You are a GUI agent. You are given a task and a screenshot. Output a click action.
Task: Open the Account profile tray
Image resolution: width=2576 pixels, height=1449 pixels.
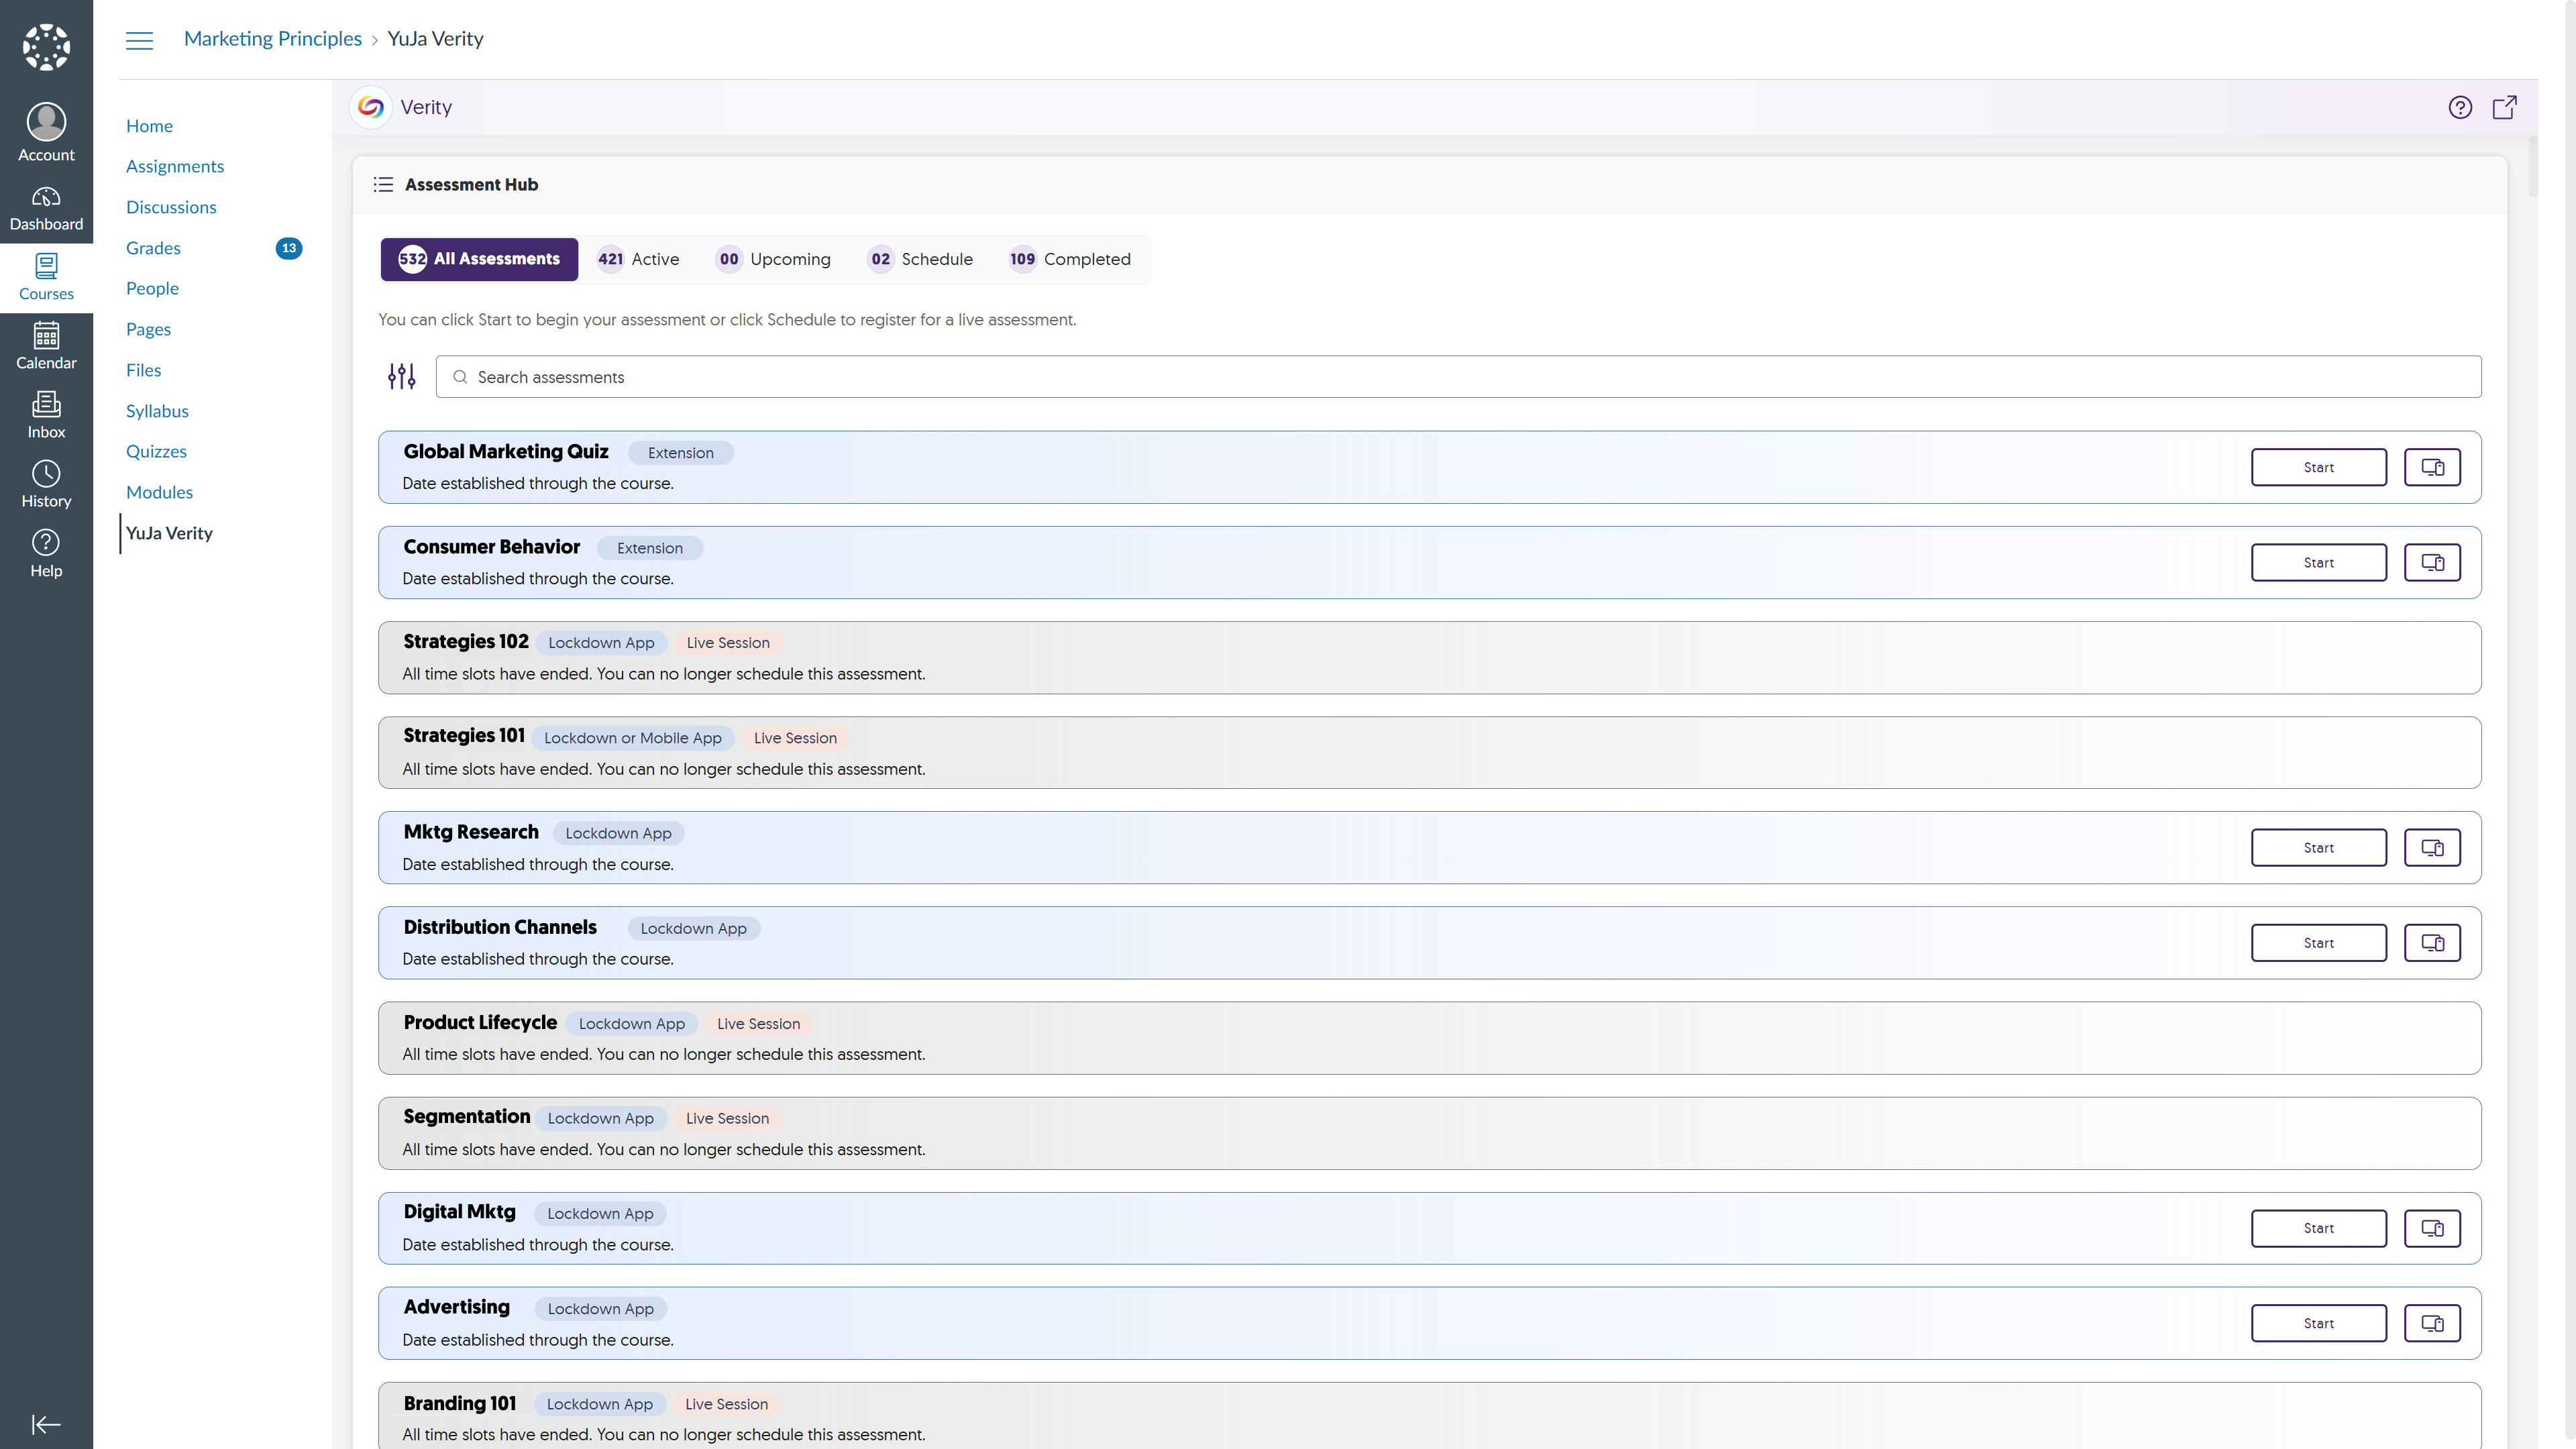(46, 132)
